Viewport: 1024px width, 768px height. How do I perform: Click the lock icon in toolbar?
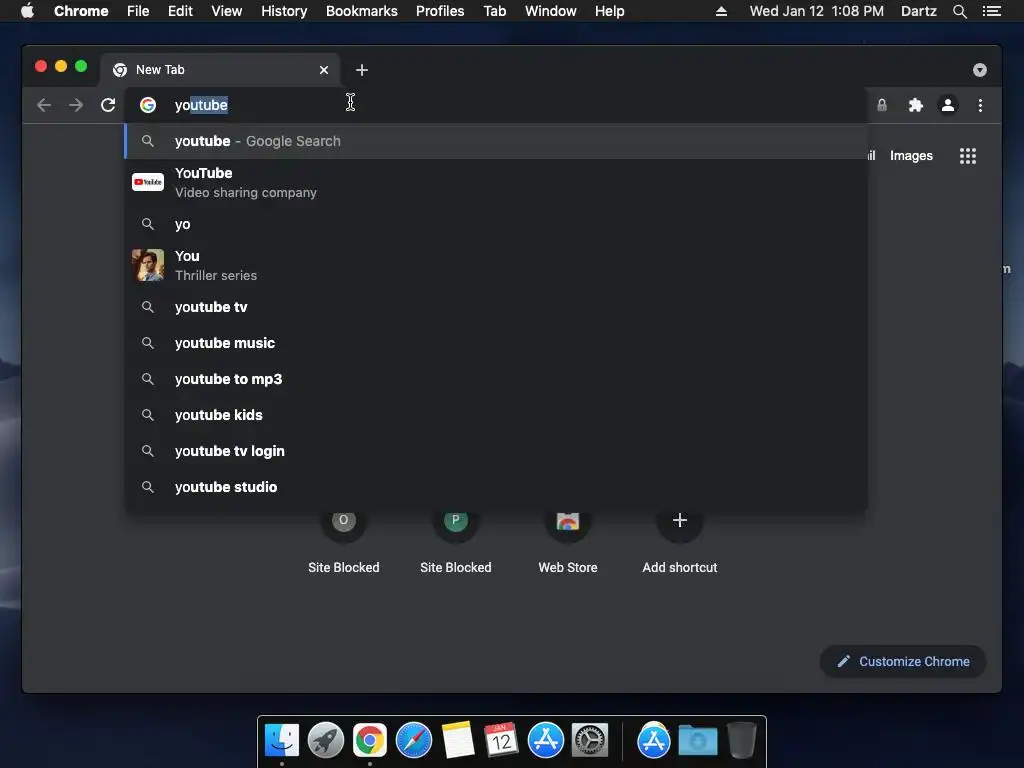click(882, 105)
